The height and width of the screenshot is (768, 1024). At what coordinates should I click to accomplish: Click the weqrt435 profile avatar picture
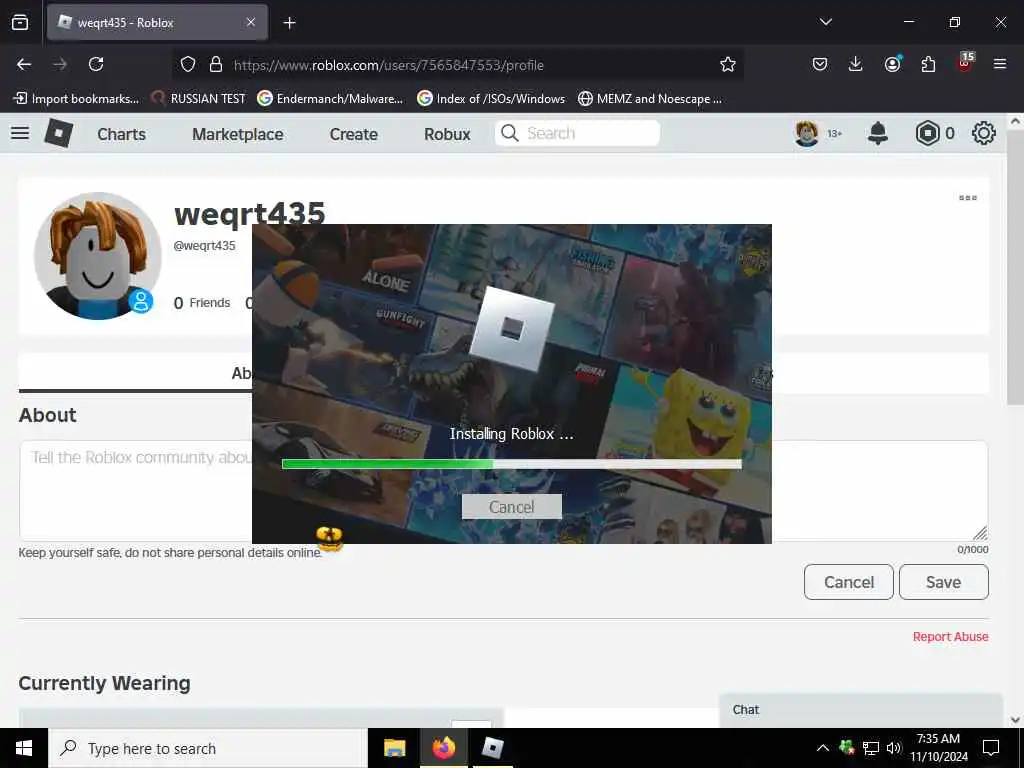coord(98,255)
